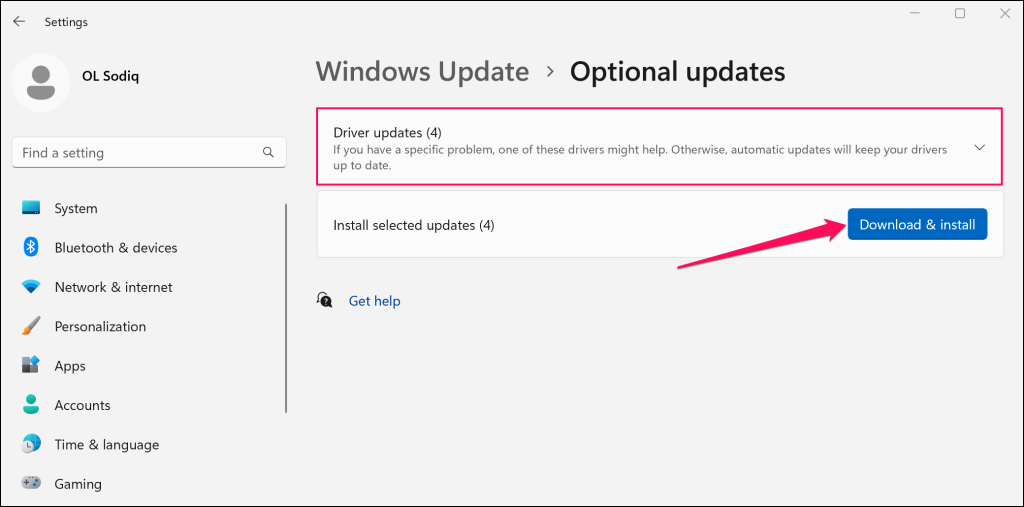Click the user profile avatar picture

point(41,82)
